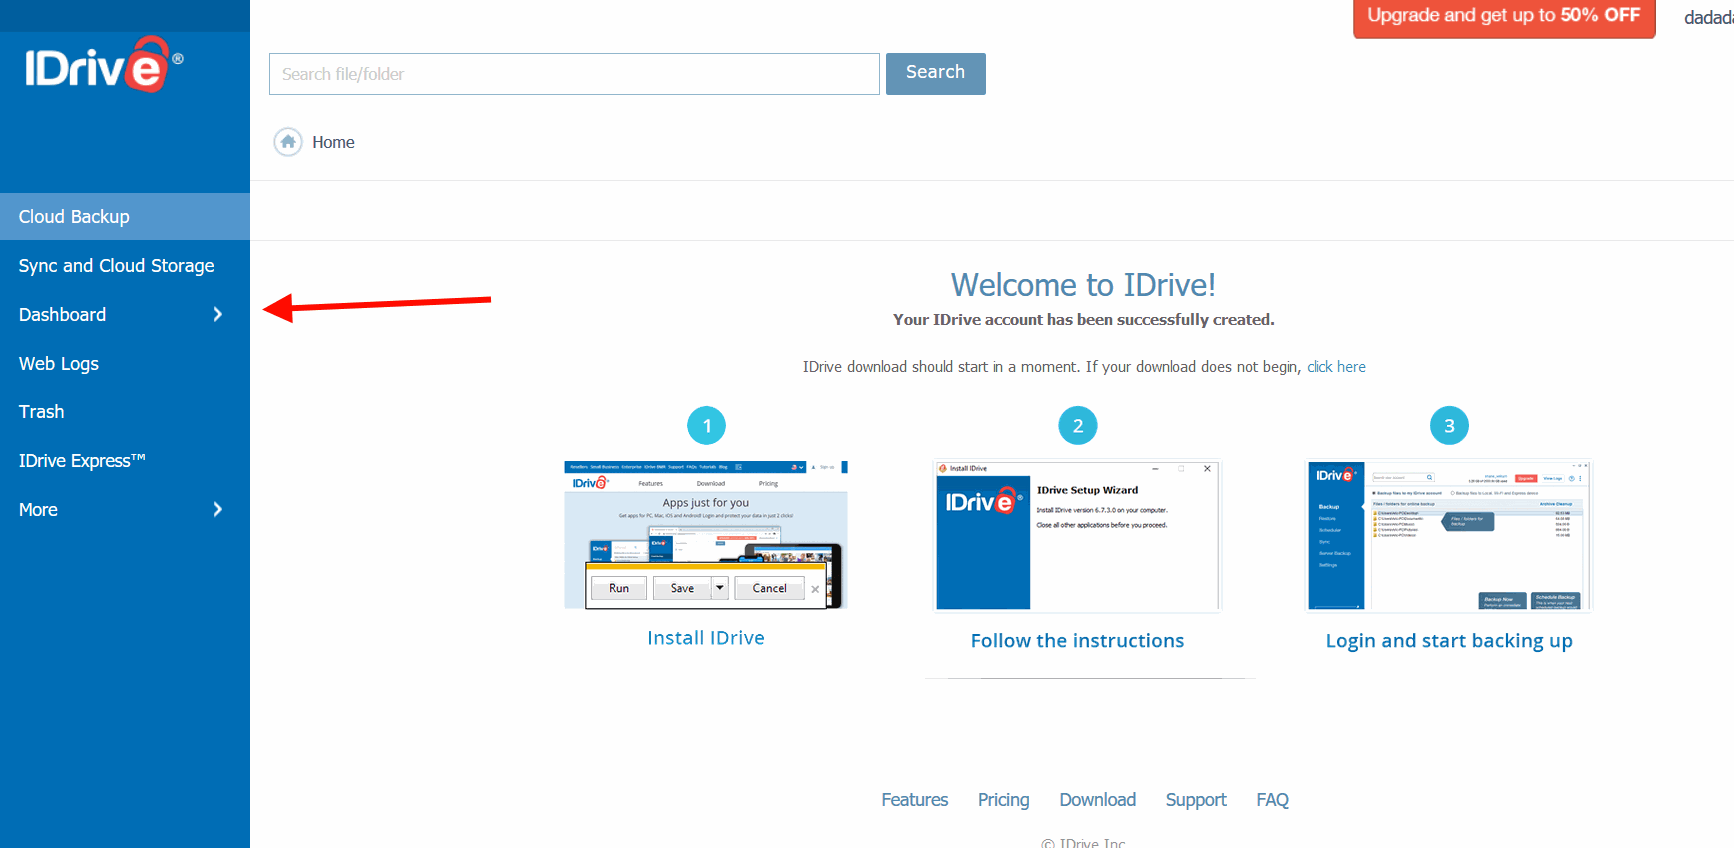Click the IDrive logo in sidebar

click(104, 65)
